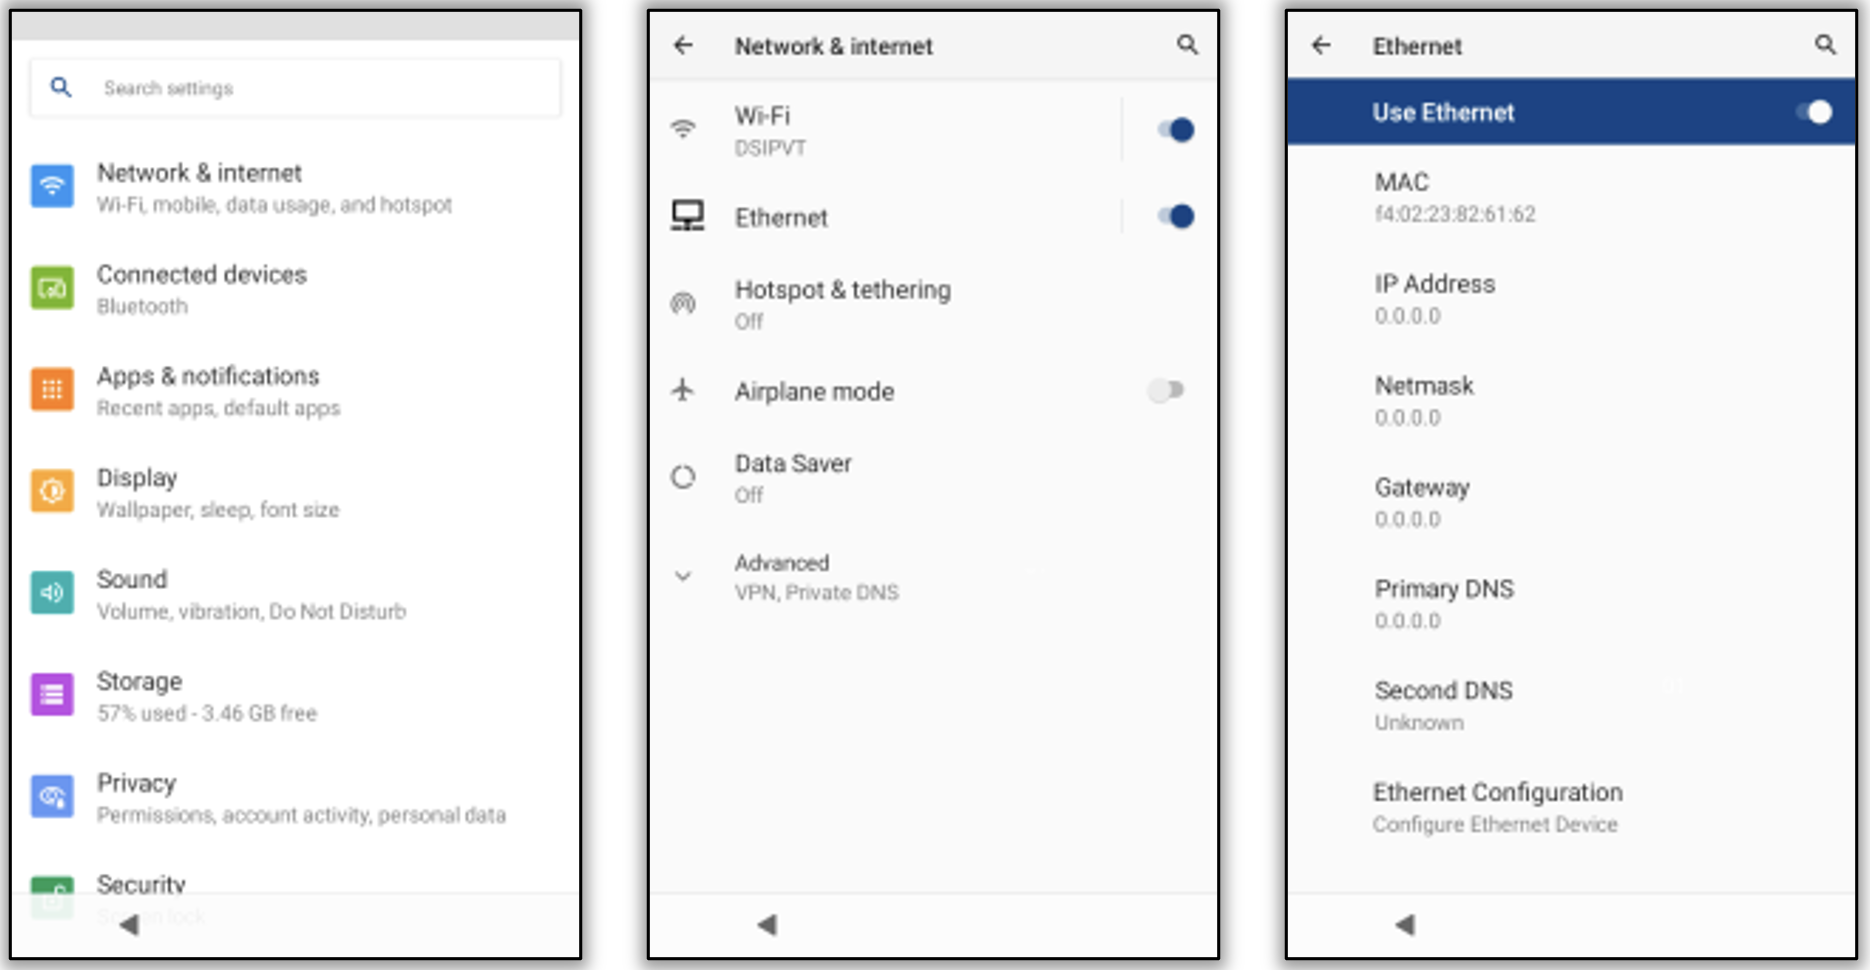
Task: Click the Search settings input field
Action: coord(296,88)
